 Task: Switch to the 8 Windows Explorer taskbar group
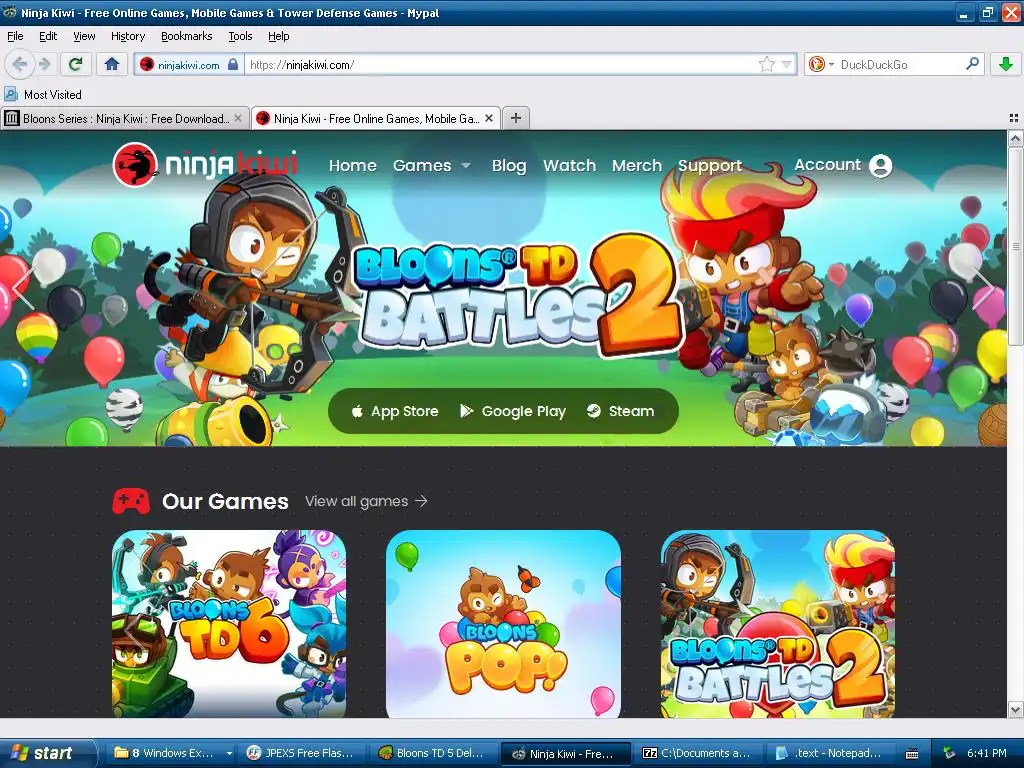tap(173, 753)
